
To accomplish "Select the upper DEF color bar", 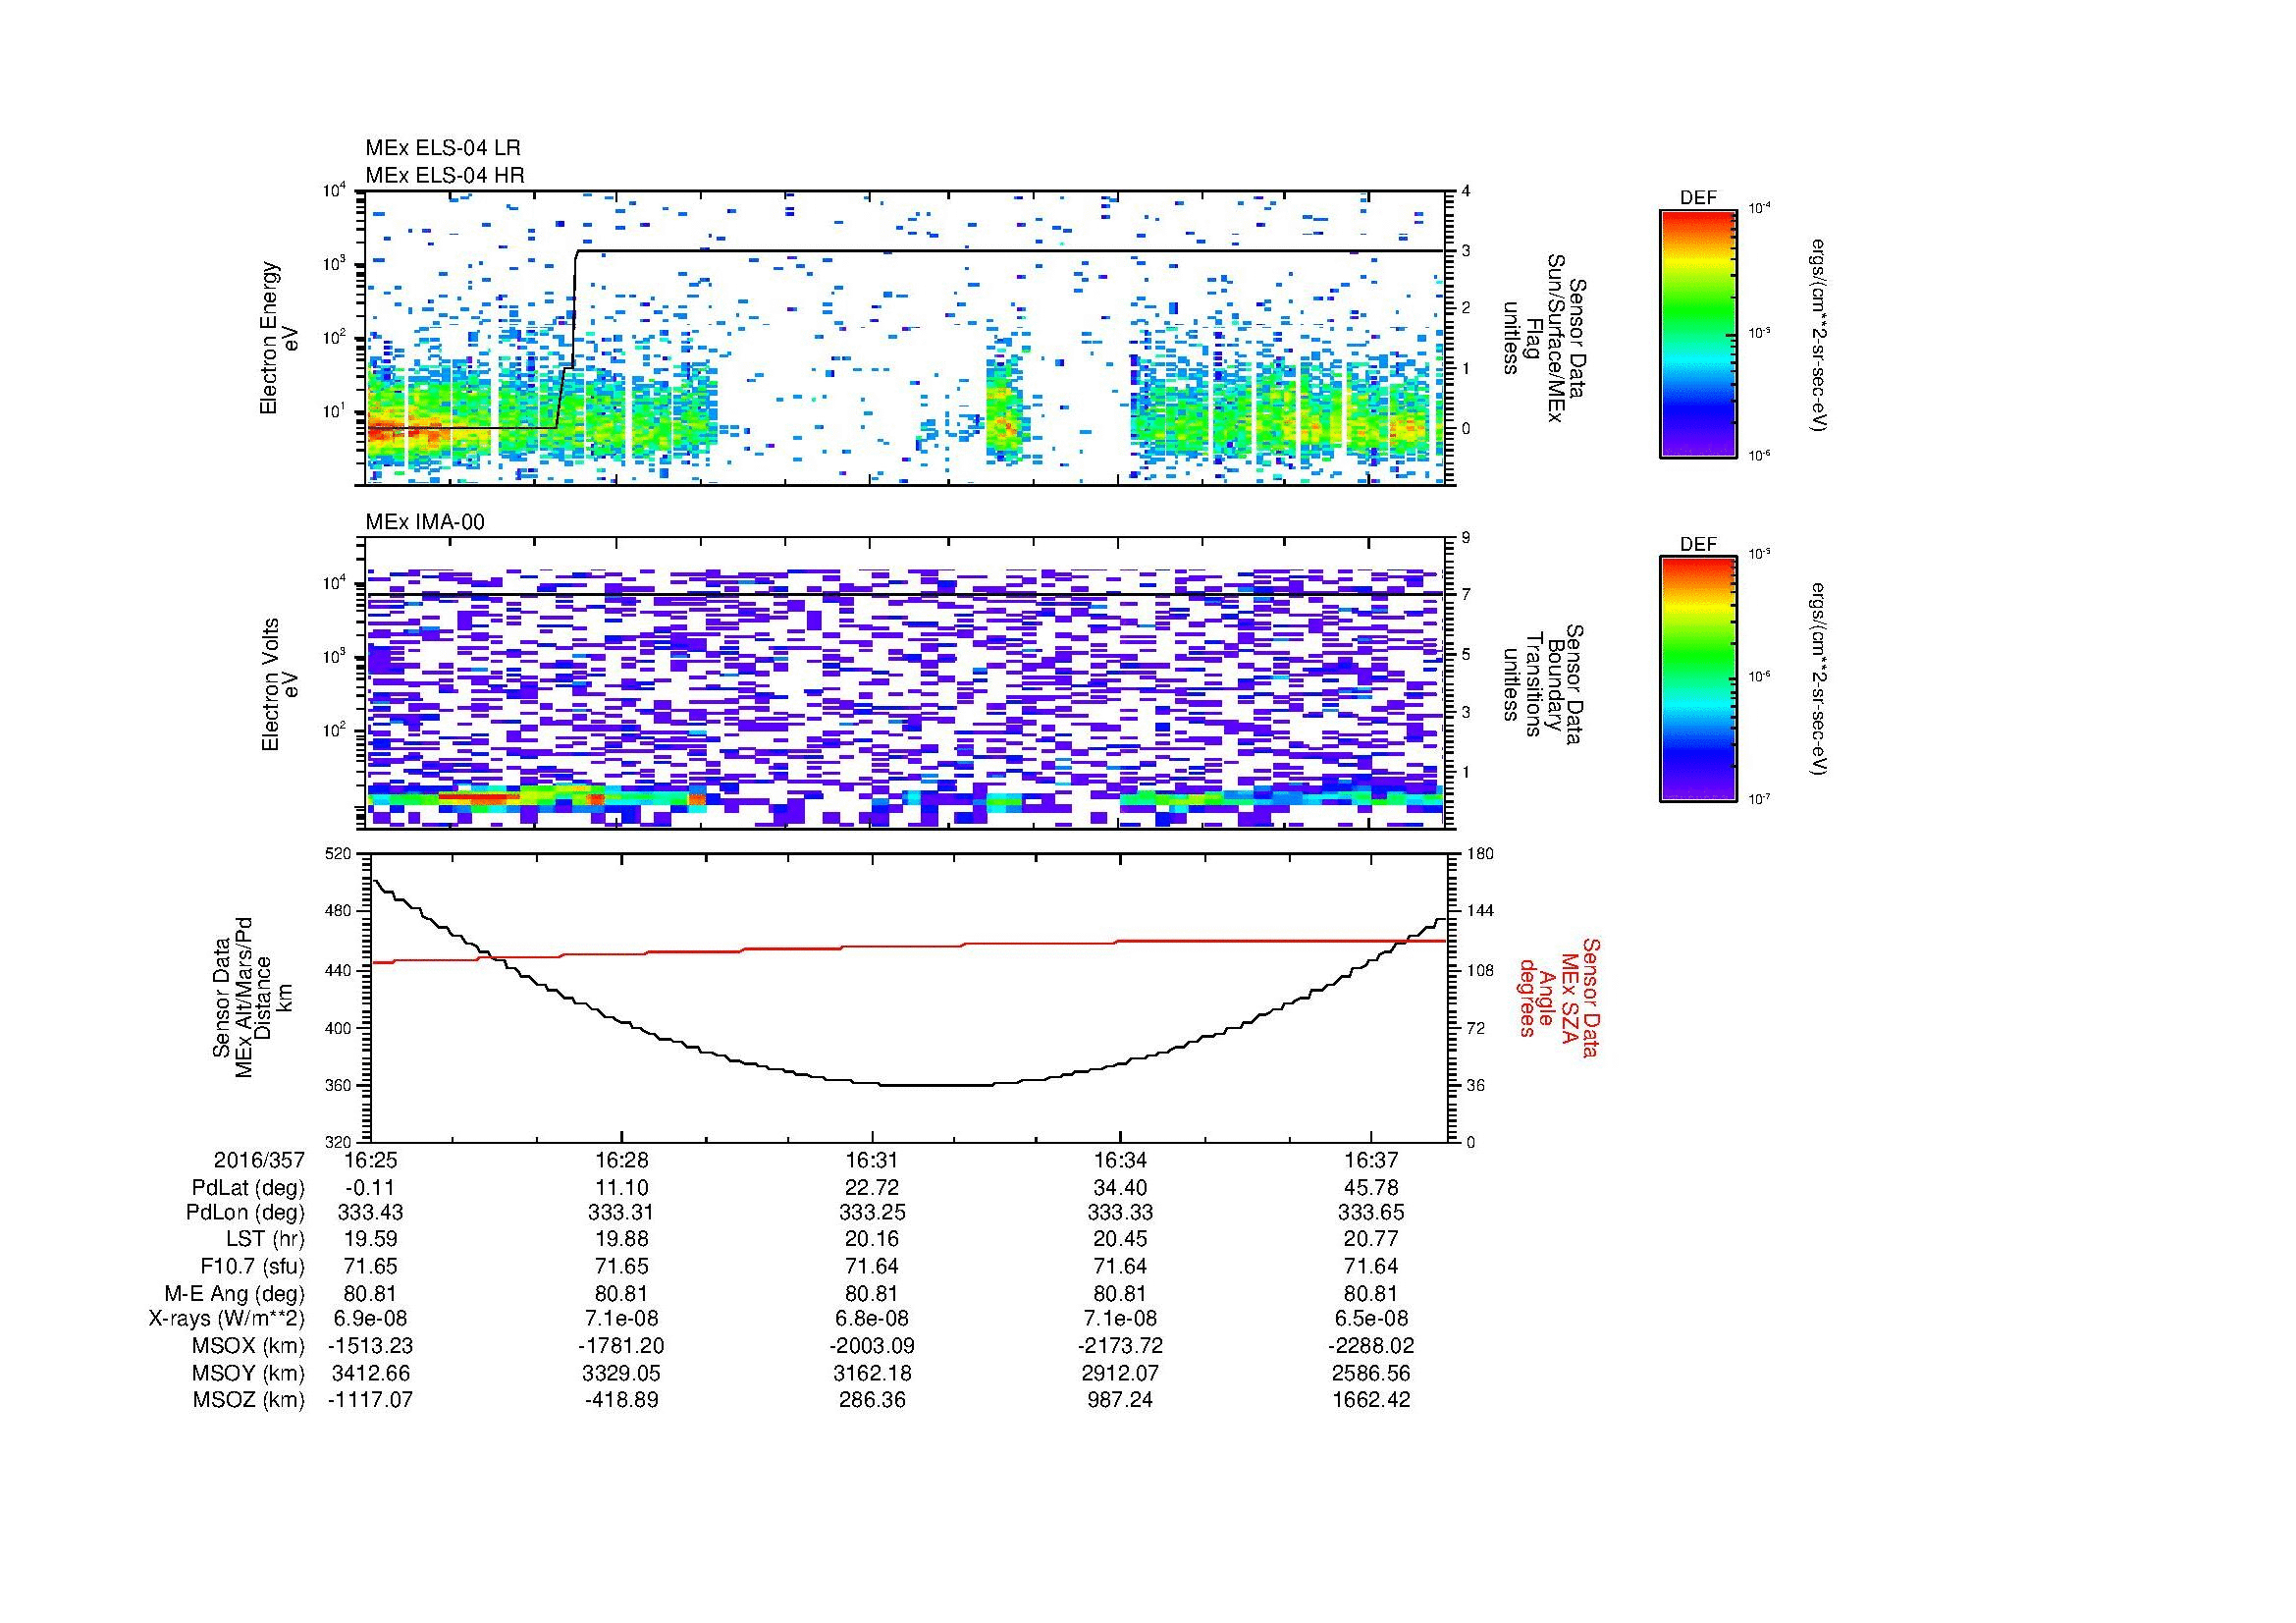I will [1698, 333].
